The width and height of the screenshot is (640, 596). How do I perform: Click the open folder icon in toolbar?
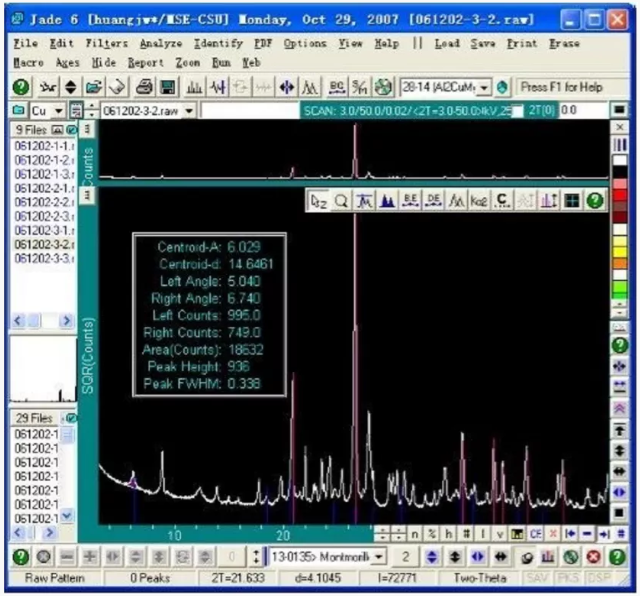pyautogui.click(x=93, y=87)
